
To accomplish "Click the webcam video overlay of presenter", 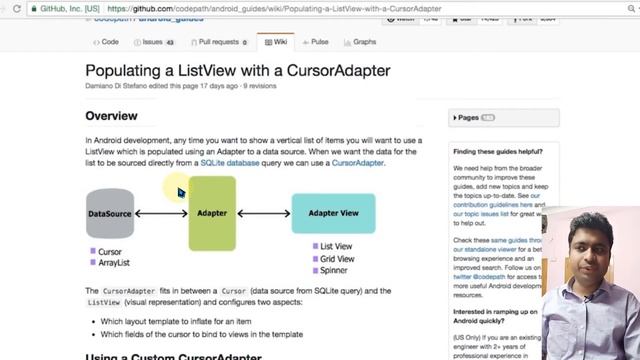I will (x=591, y=283).
